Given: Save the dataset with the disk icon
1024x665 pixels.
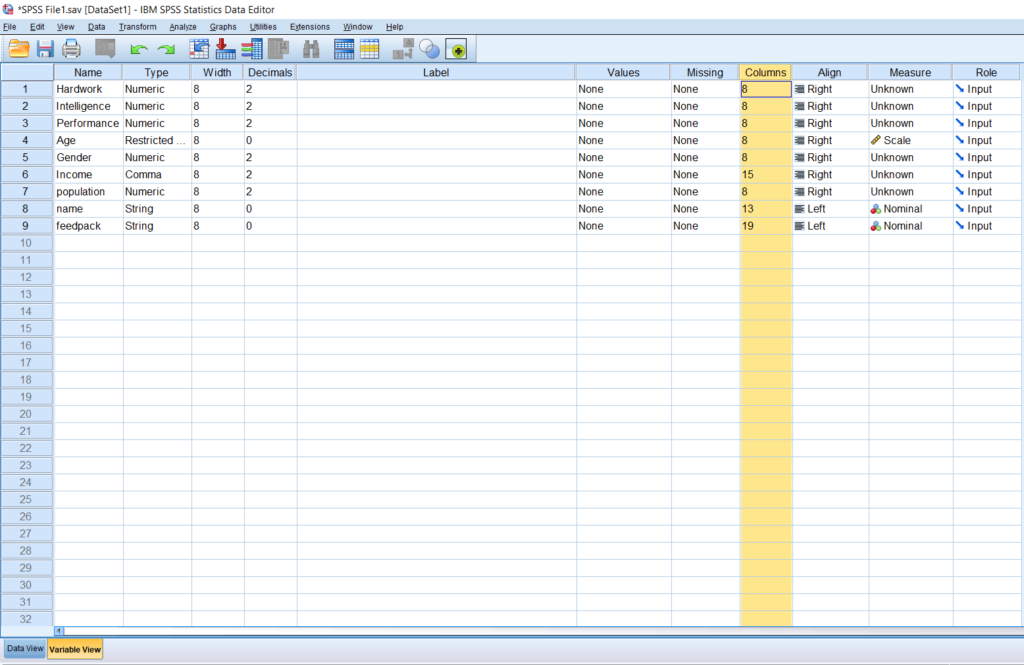Looking at the screenshot, I should click(44, 48).
